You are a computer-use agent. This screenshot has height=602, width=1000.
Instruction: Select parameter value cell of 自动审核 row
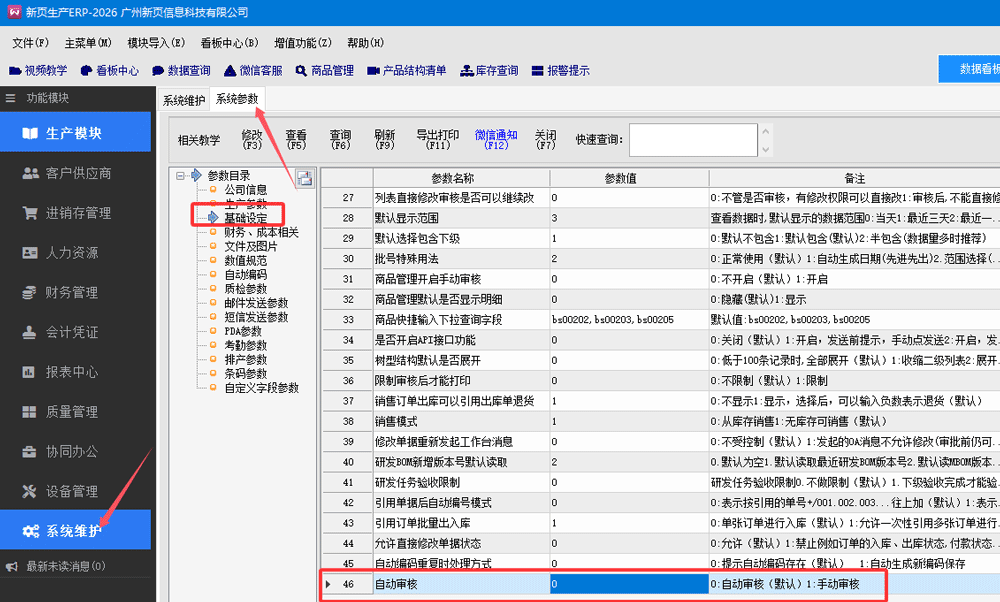(628, 584)
